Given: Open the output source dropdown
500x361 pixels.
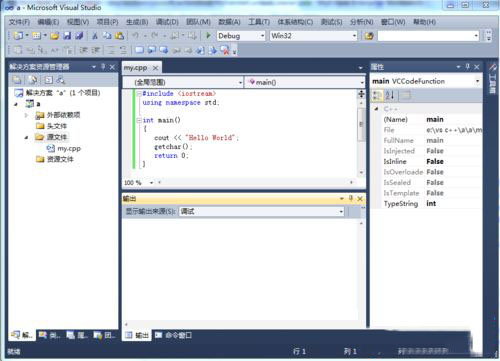Looking at the screenshot, I should (x=341, y=212).
